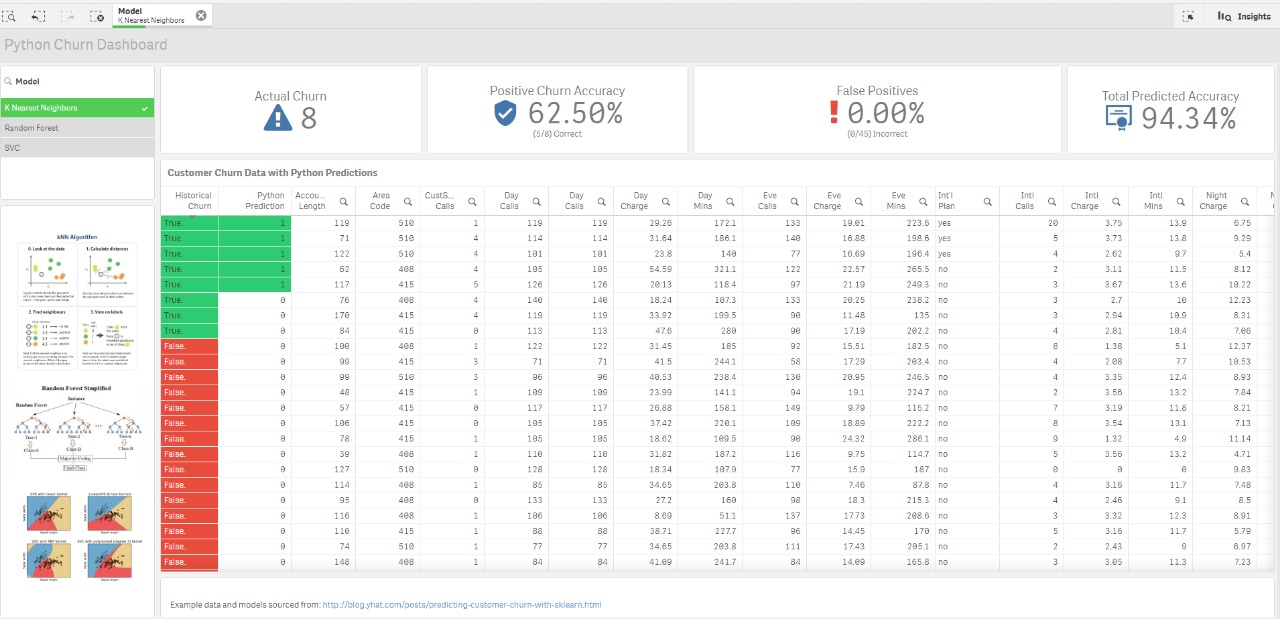Search the Day Charge column
The width and height of the screenshot is (1280, 619).
[x=666, y=201]
